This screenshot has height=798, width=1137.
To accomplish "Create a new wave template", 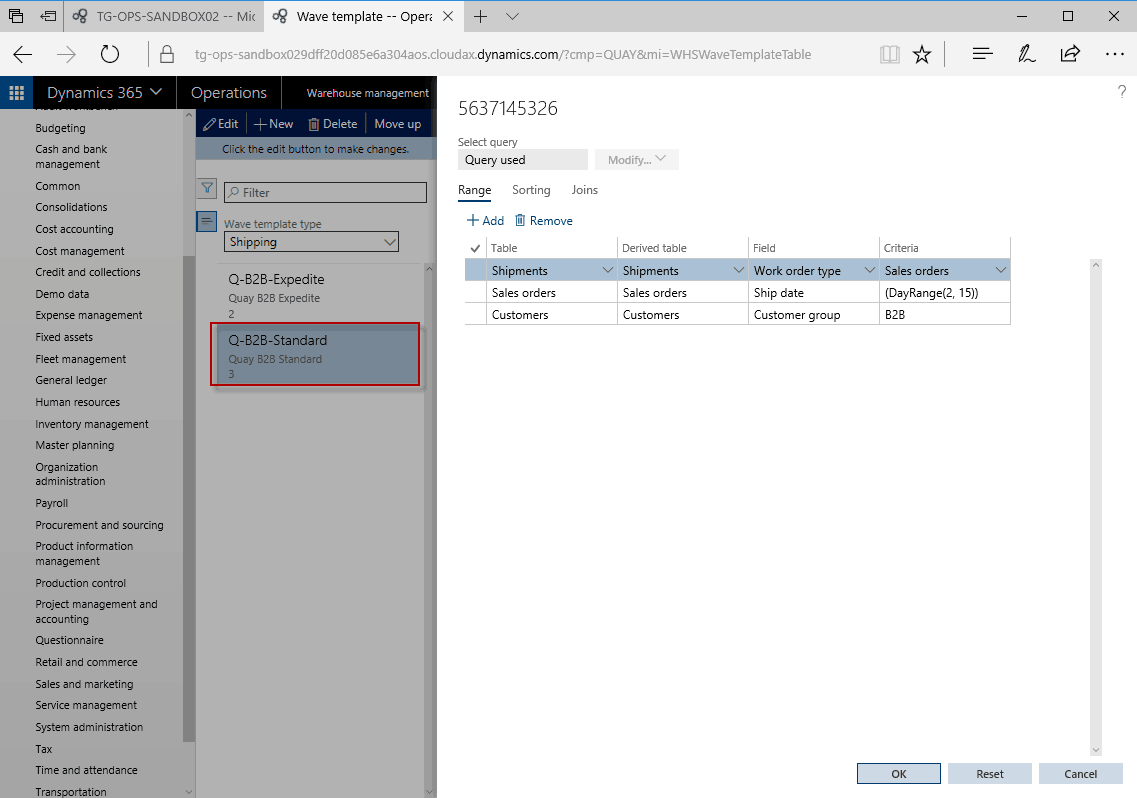I will pyautogui.click(x=273, y=124).
